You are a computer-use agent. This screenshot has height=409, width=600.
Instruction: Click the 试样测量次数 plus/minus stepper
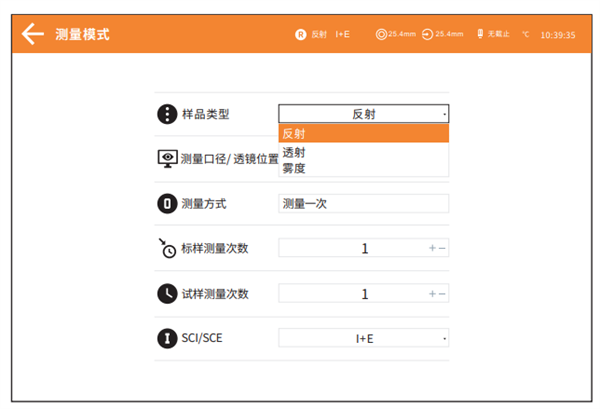coord(437,294)
